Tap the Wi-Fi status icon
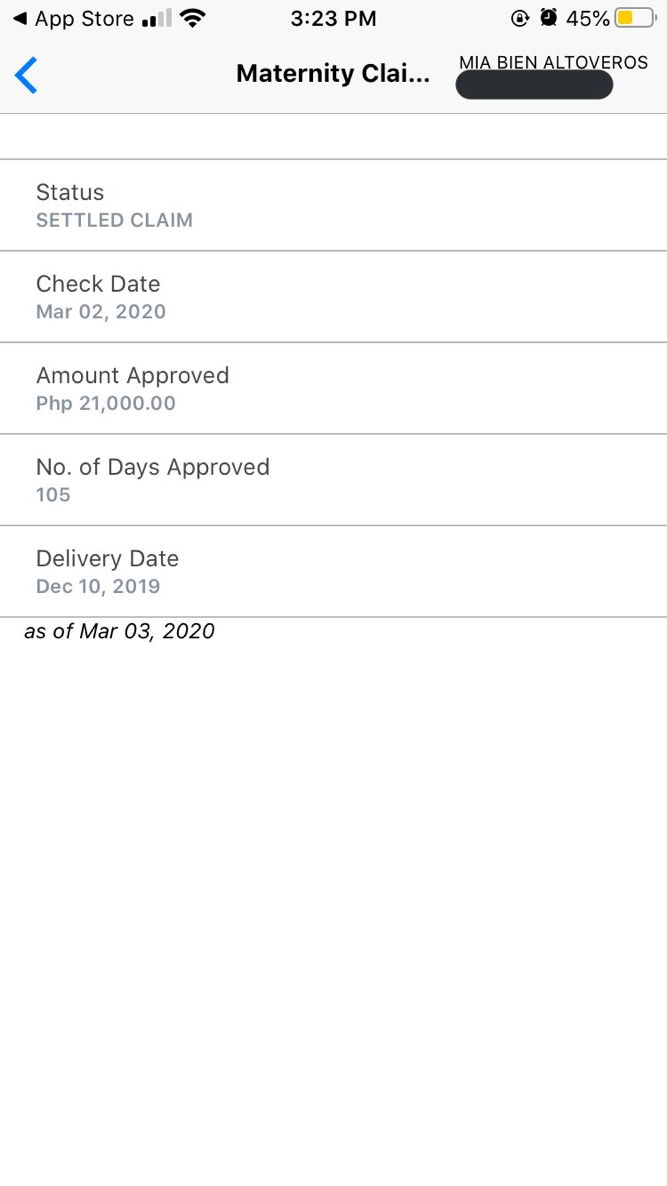667x1186 pixels. [x=193, y=18]
